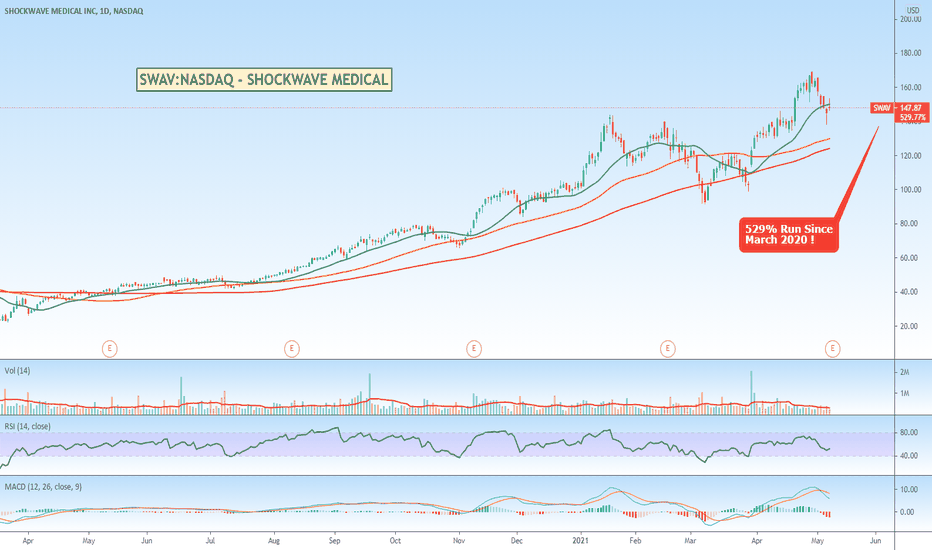
Task: Click the 2M volume axis label
Action: (905, 372)
